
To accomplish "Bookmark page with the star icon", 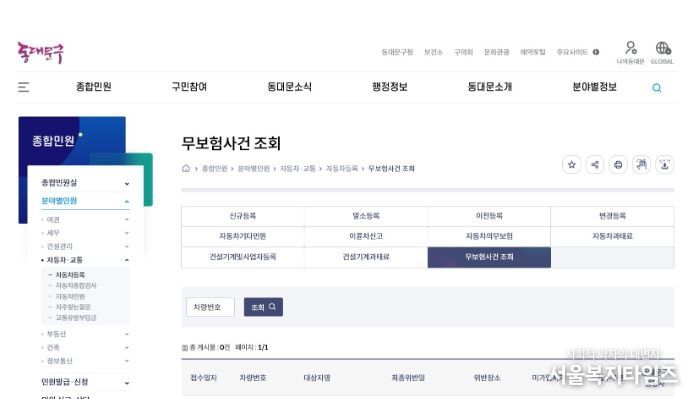I will pyautogui.click(x=572, y=165).
